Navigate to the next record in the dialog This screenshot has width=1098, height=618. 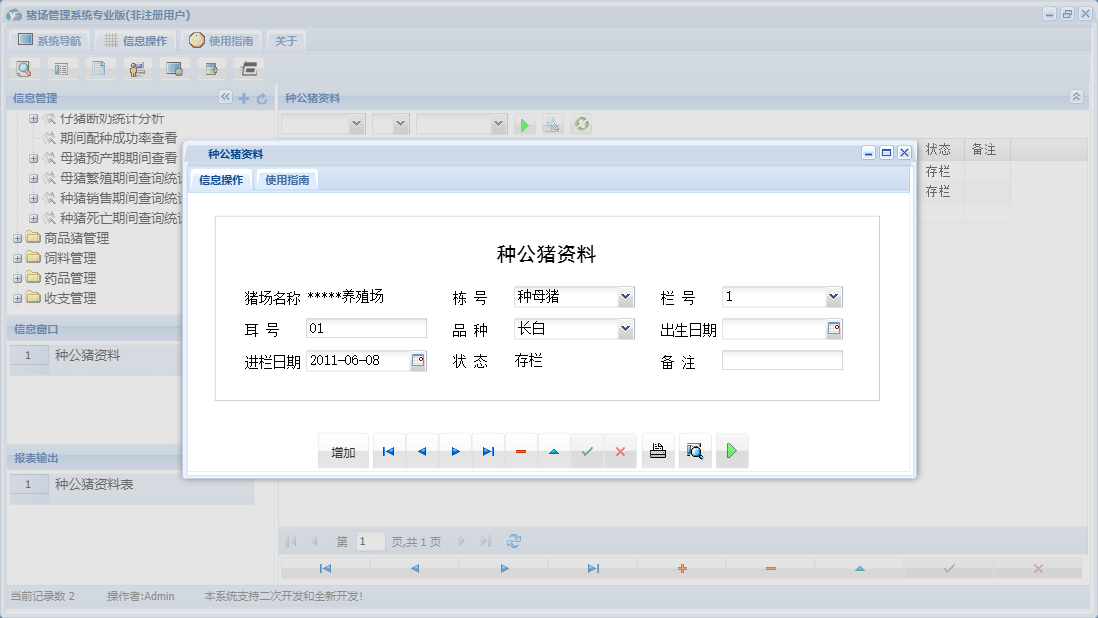455,451
